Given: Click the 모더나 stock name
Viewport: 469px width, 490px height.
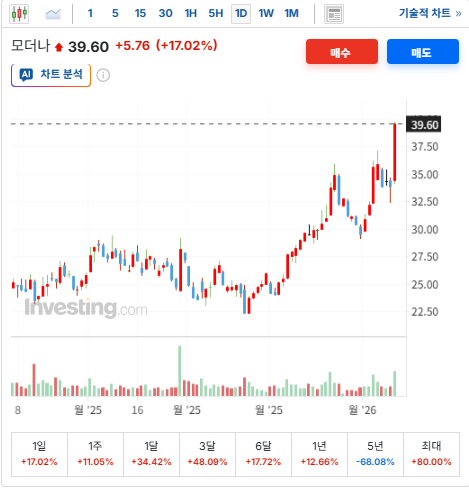Looking at the screenshot, I should coord(30,46).
